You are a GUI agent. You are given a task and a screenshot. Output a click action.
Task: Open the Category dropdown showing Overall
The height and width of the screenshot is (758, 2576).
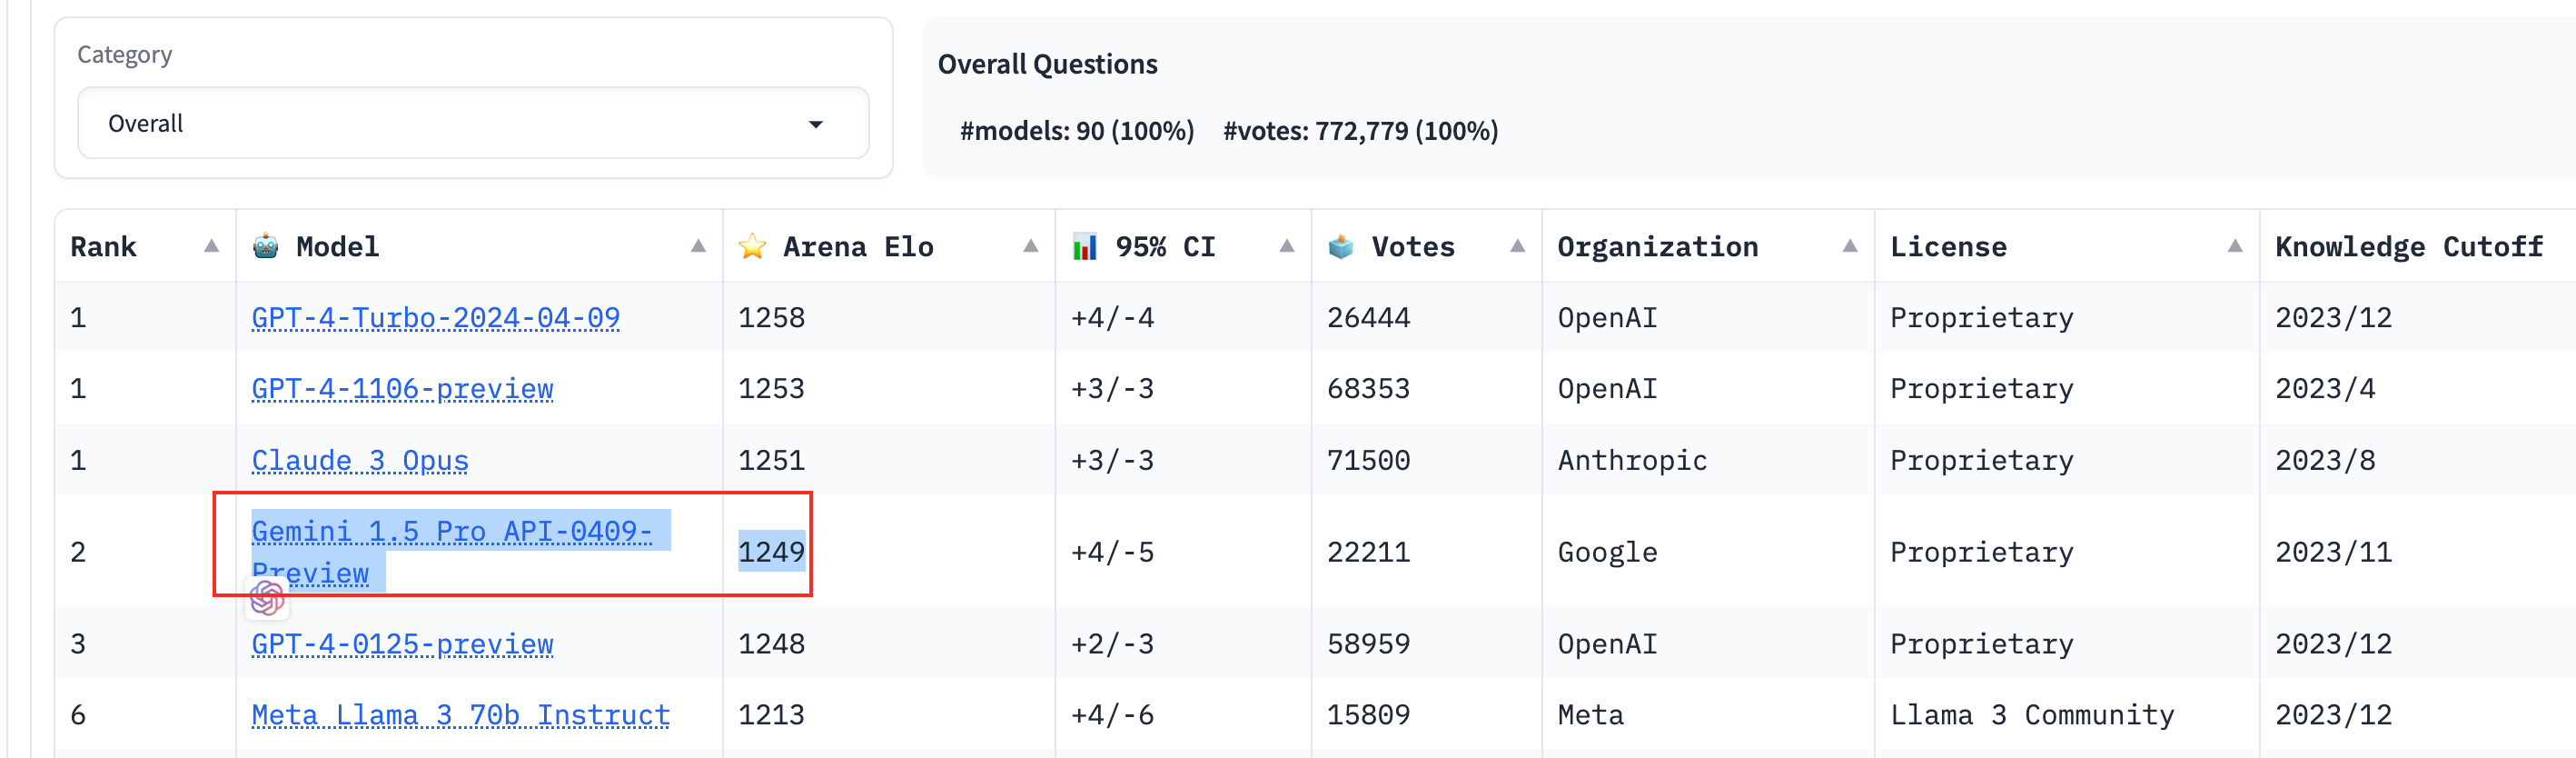473,123
